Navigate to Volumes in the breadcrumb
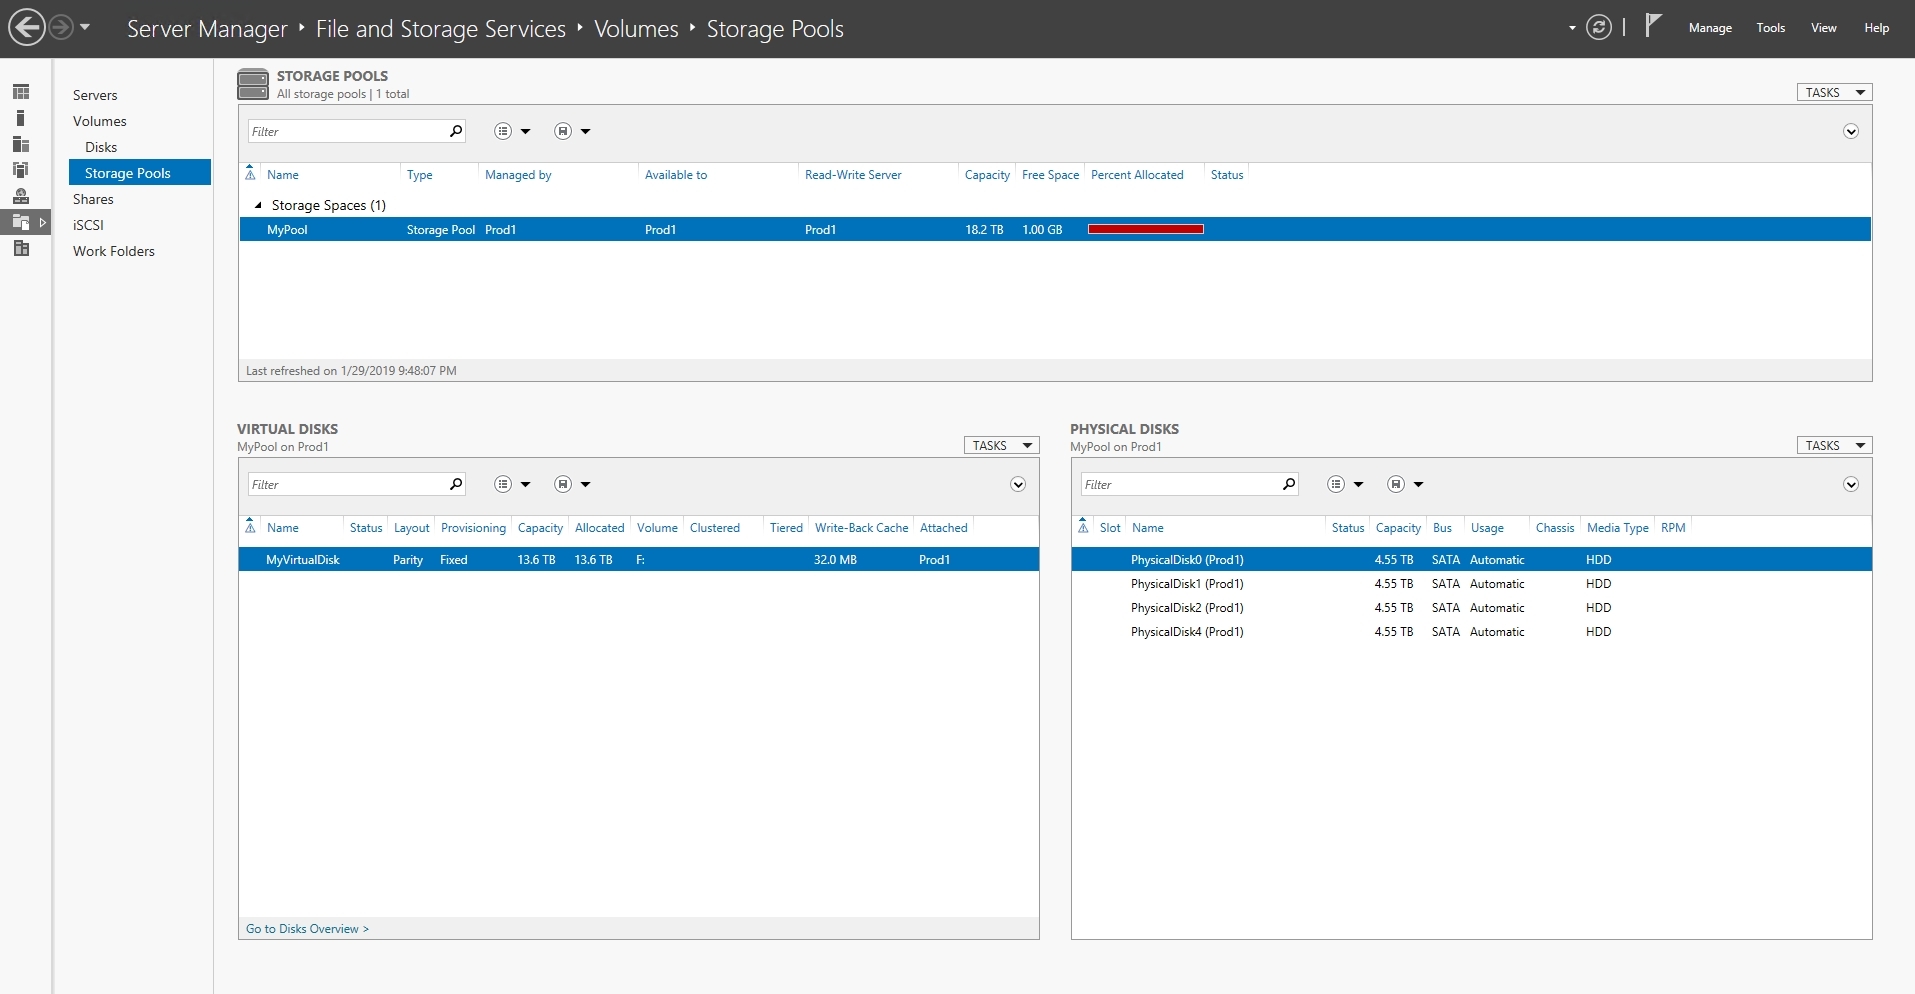Image resolution: width=1915 pixels, height=994 pixels. click(635, 28)
